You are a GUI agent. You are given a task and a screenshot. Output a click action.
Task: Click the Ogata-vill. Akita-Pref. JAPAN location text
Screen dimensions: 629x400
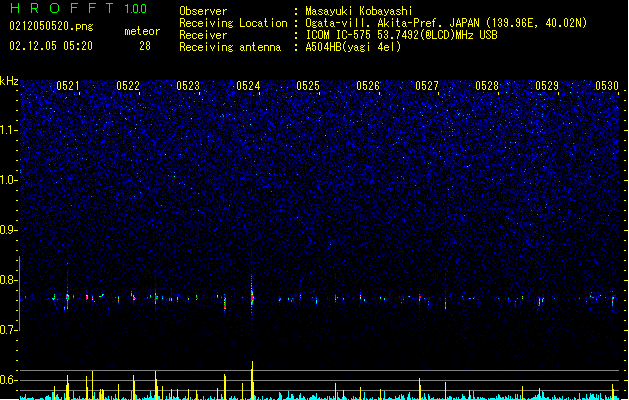tap(392, 23)
